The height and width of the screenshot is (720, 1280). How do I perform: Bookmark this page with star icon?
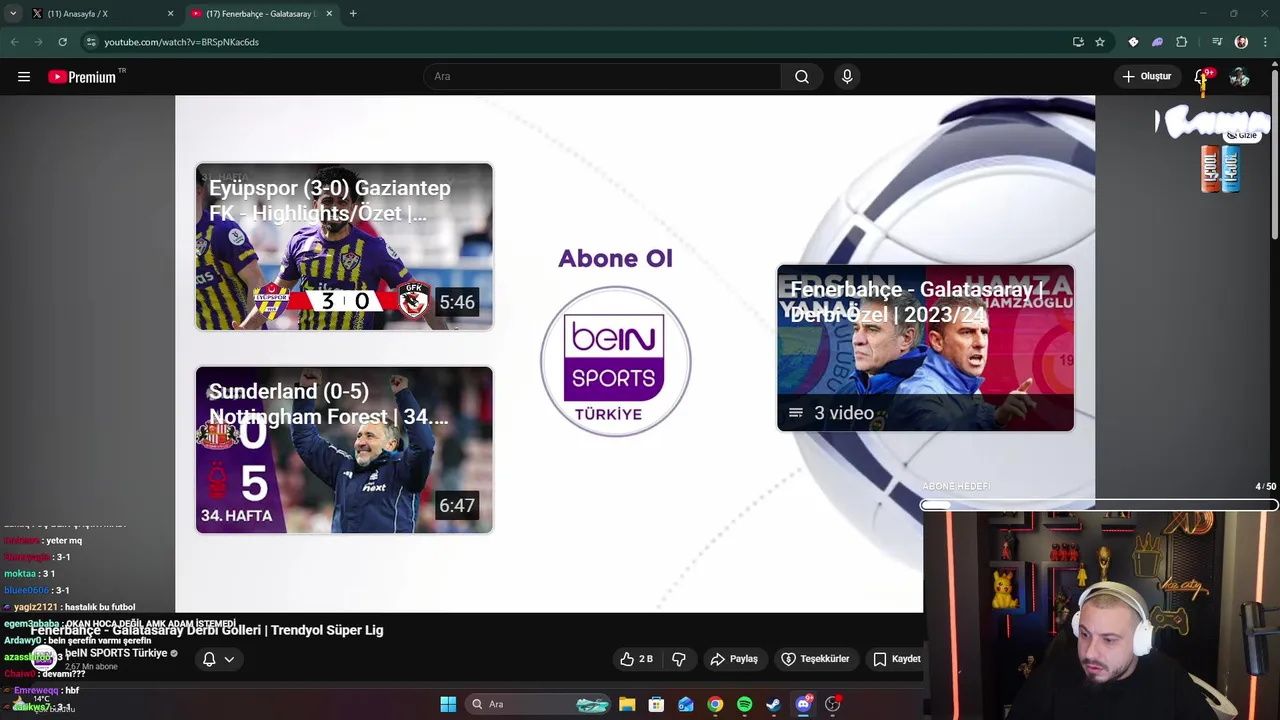[x=1100, y=42]
